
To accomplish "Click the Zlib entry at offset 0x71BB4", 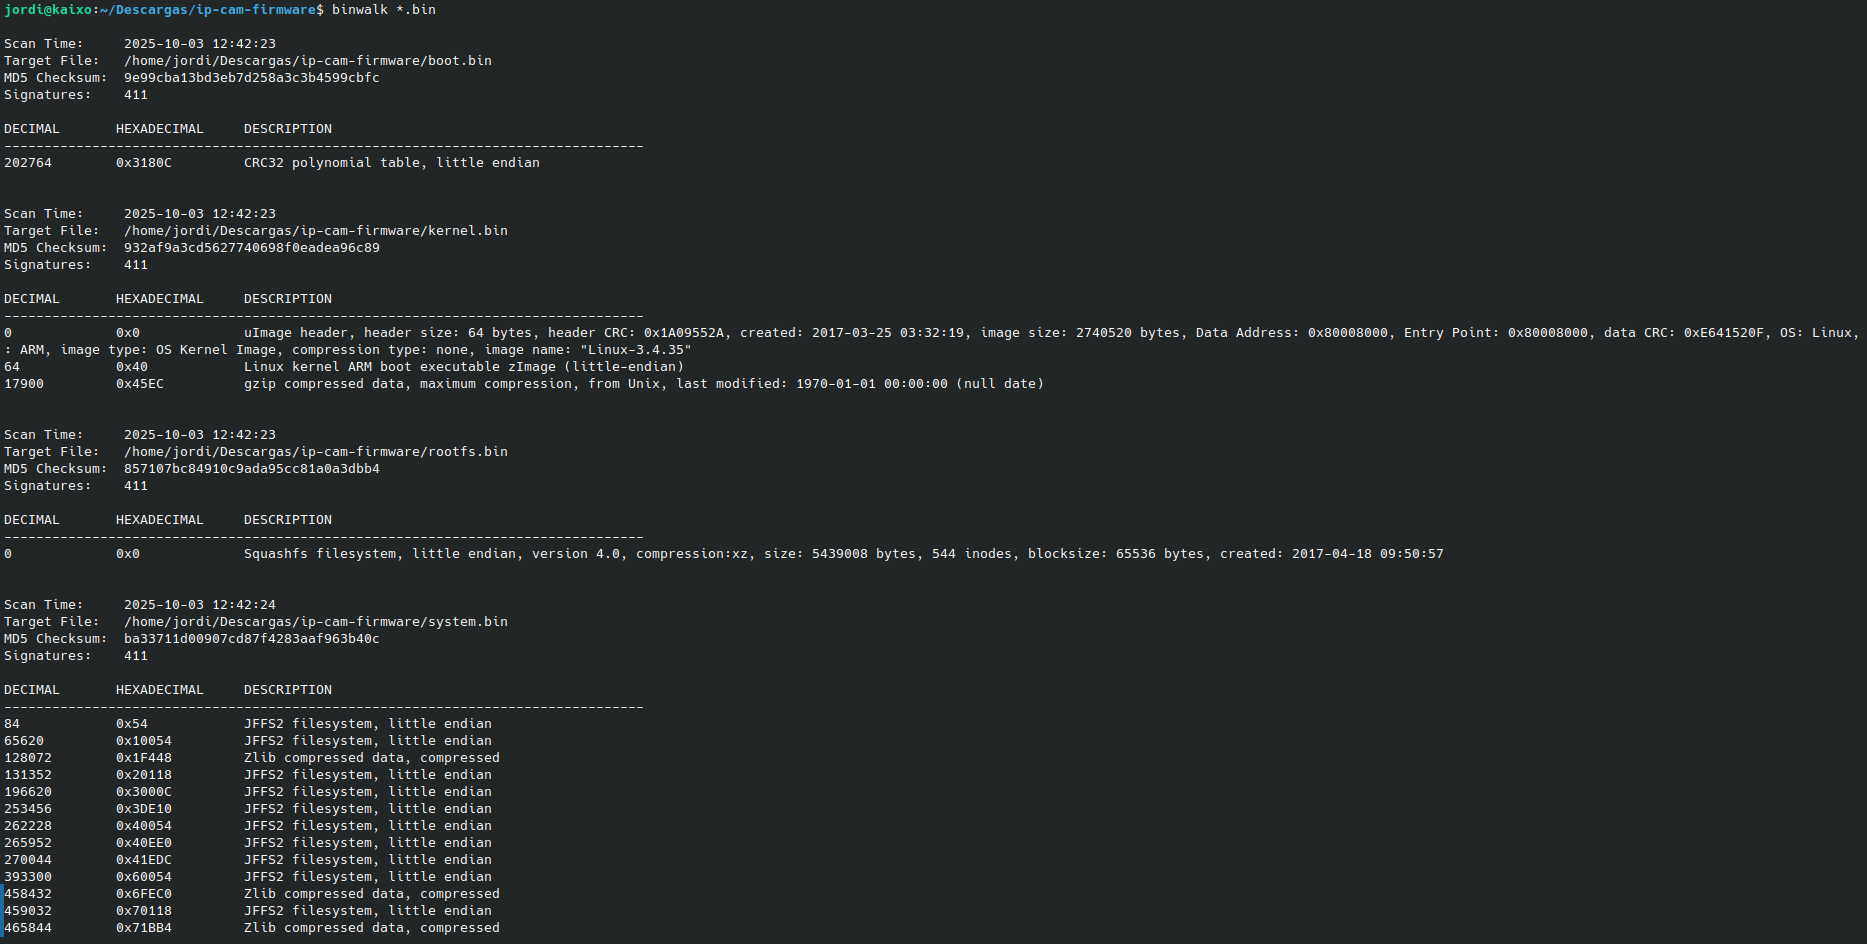I will [x=371, y=928].
